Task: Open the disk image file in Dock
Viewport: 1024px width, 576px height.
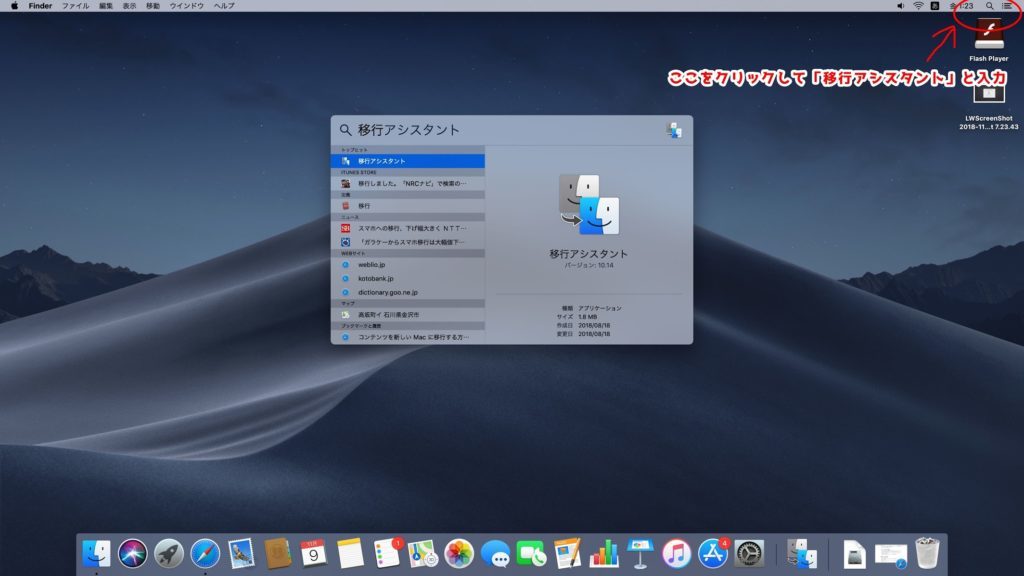Action: tap(854, 554)
